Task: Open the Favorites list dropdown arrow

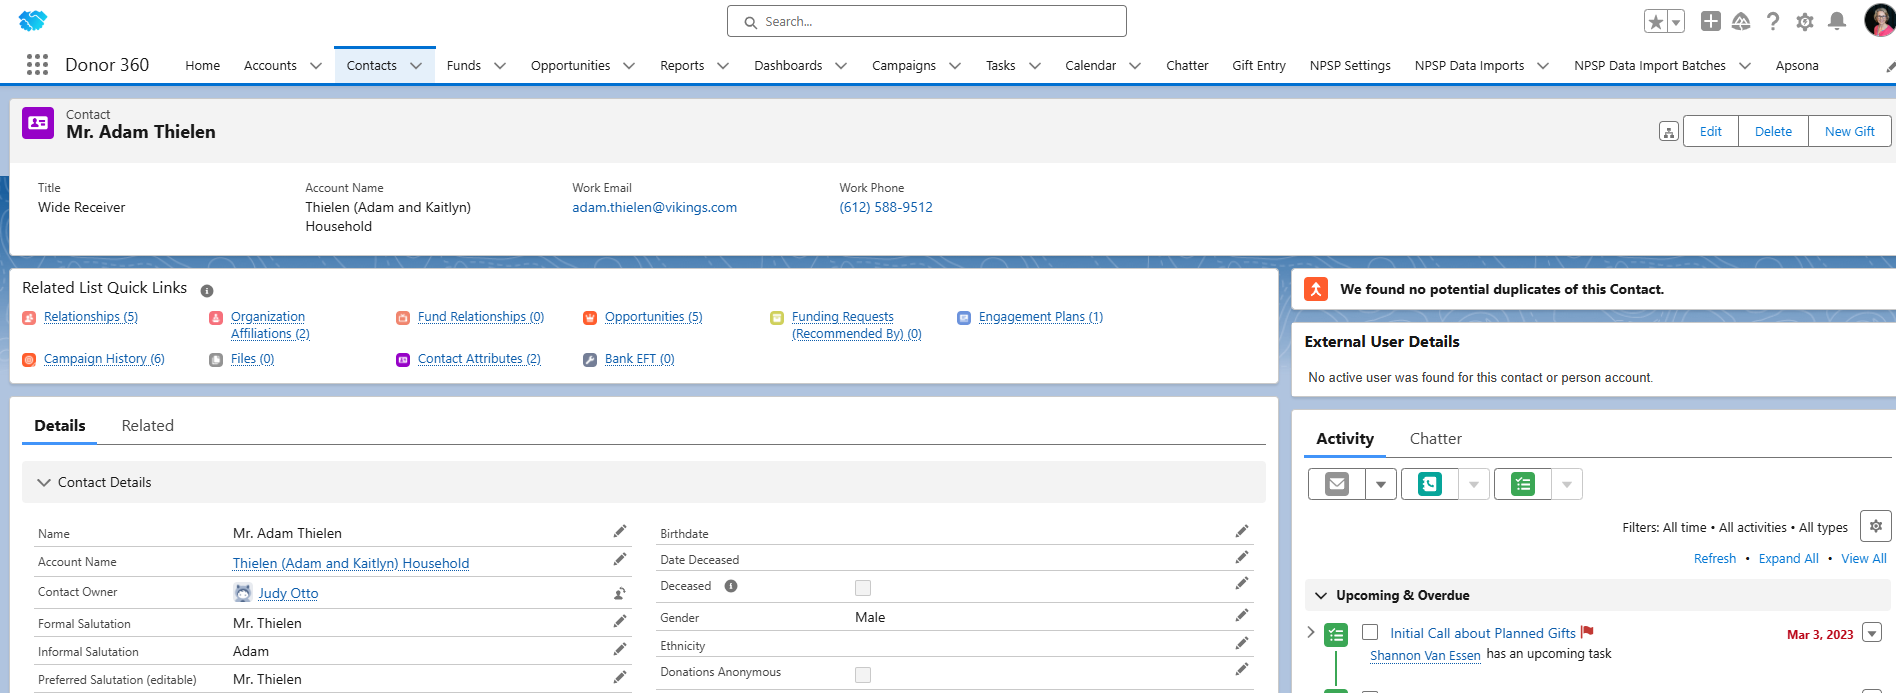Action: tap(1676, 22)
